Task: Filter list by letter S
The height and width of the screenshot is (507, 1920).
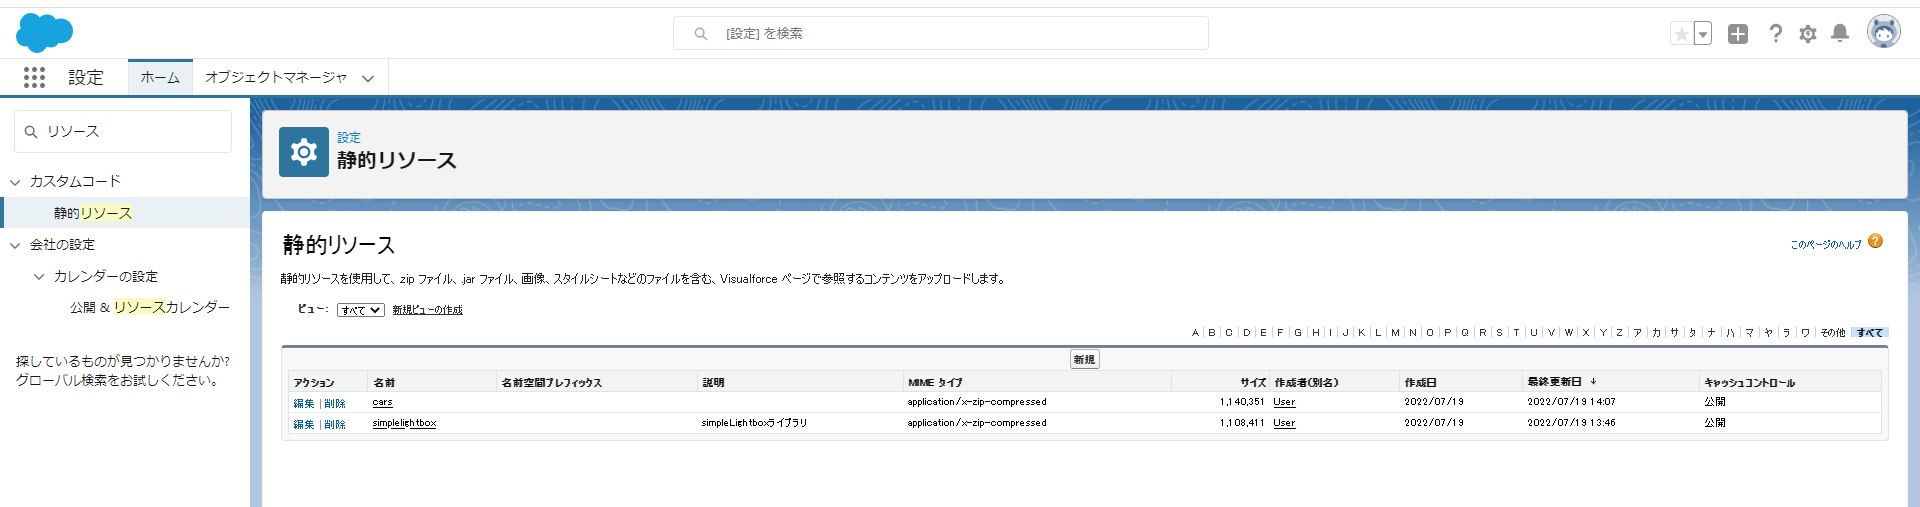Action: [1499, 333]
